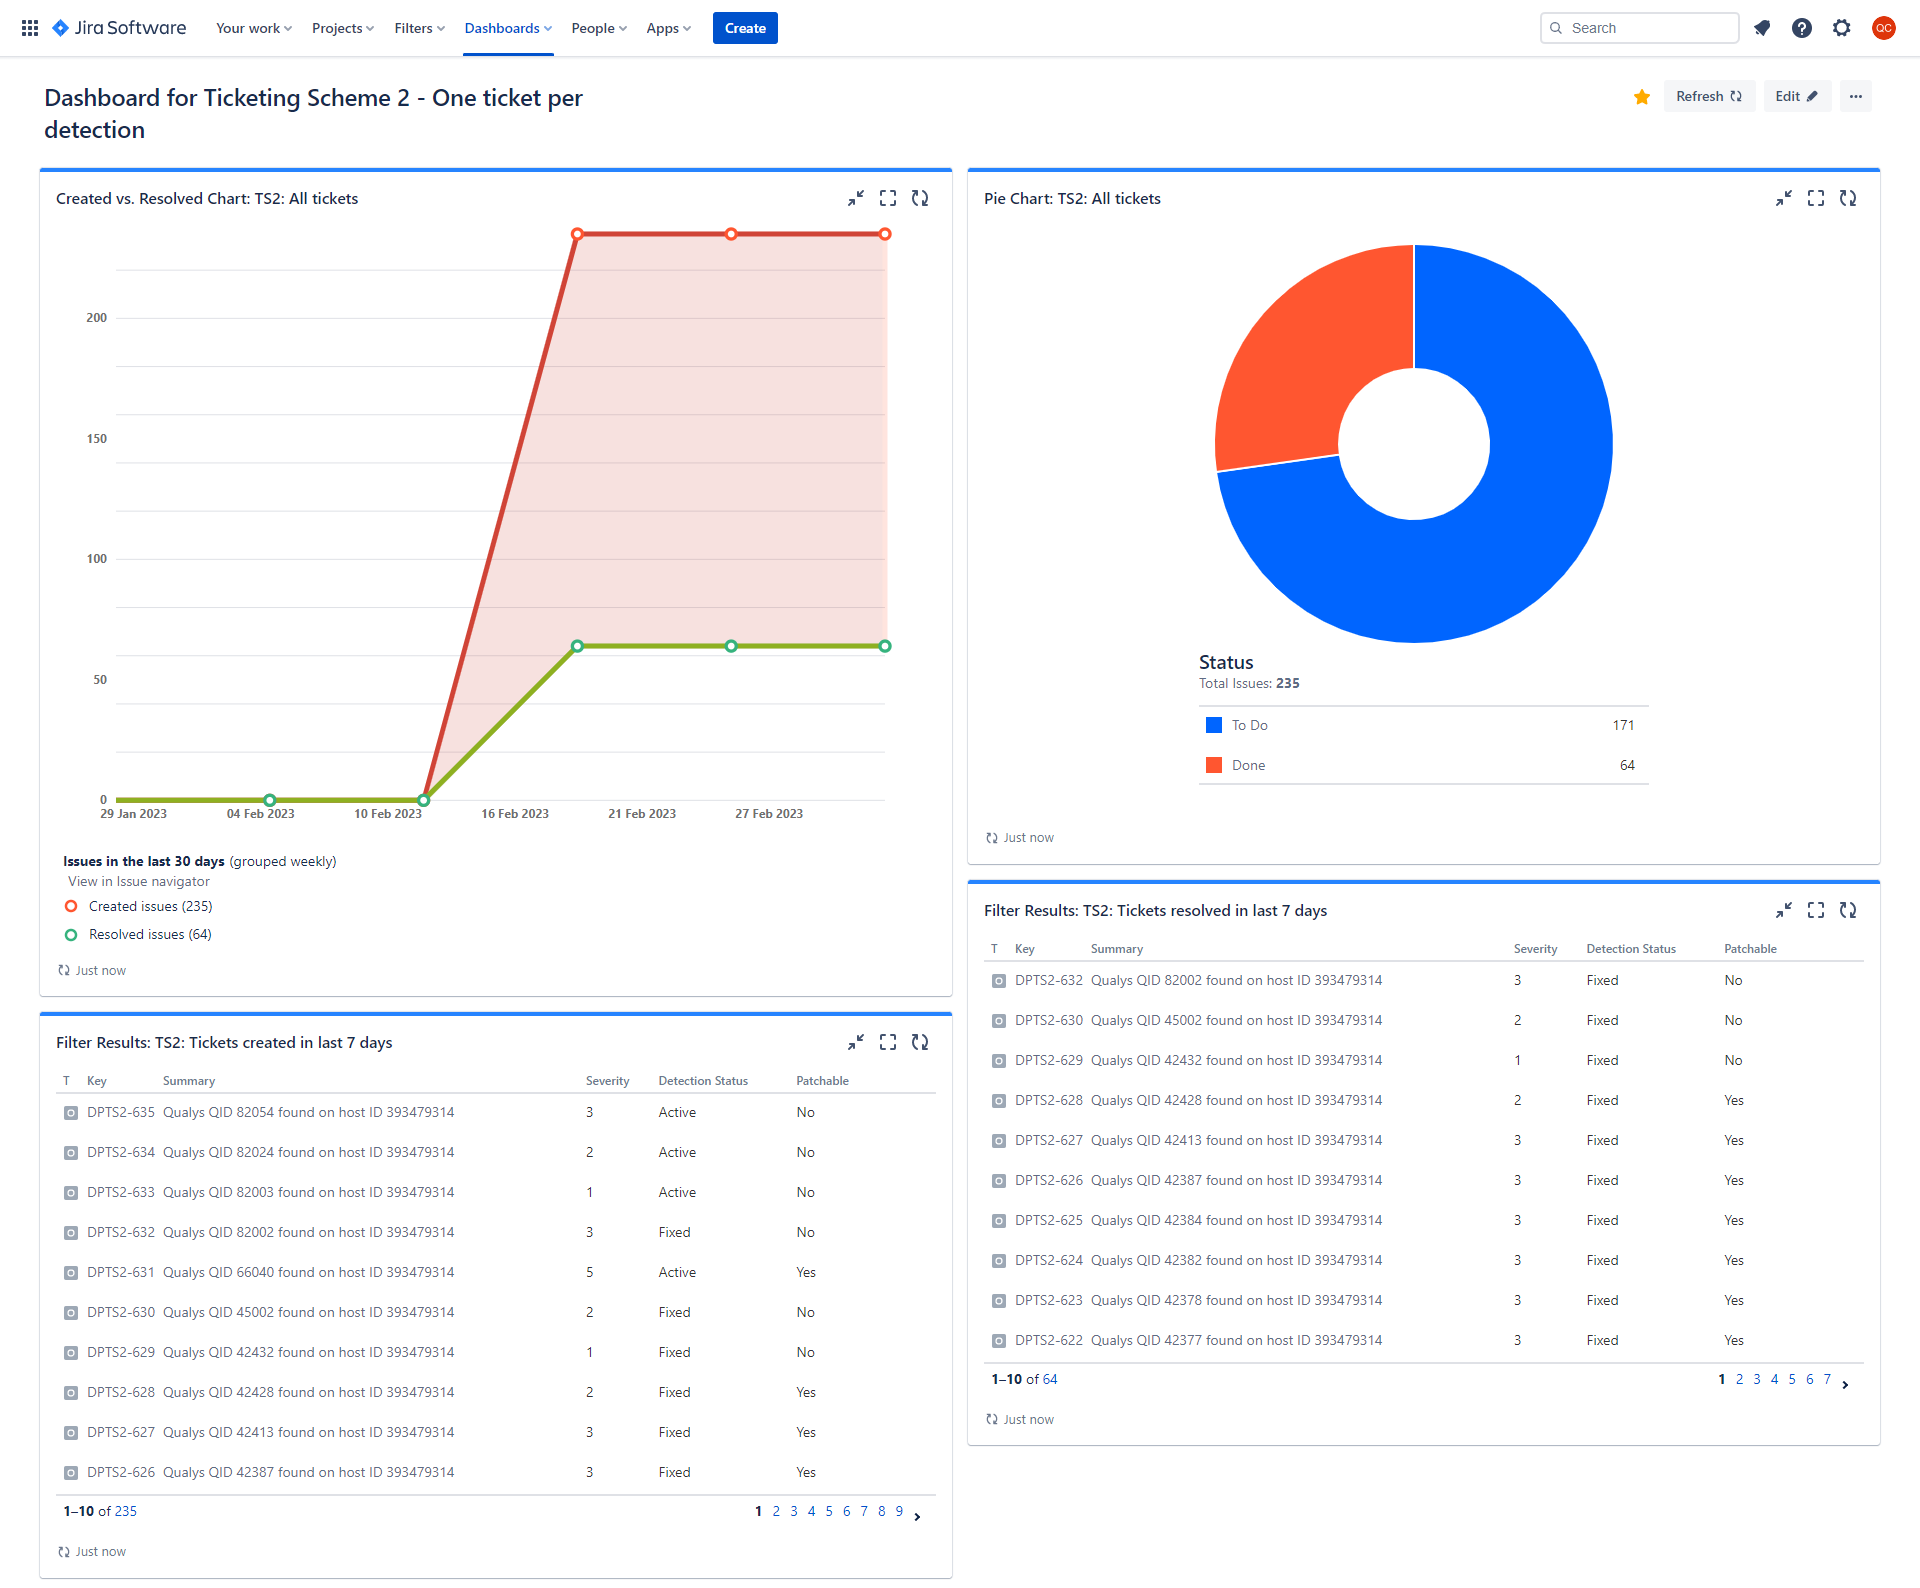Refresh the Tickets resolved in last 7 days gadget

[x=1849, y=910]
